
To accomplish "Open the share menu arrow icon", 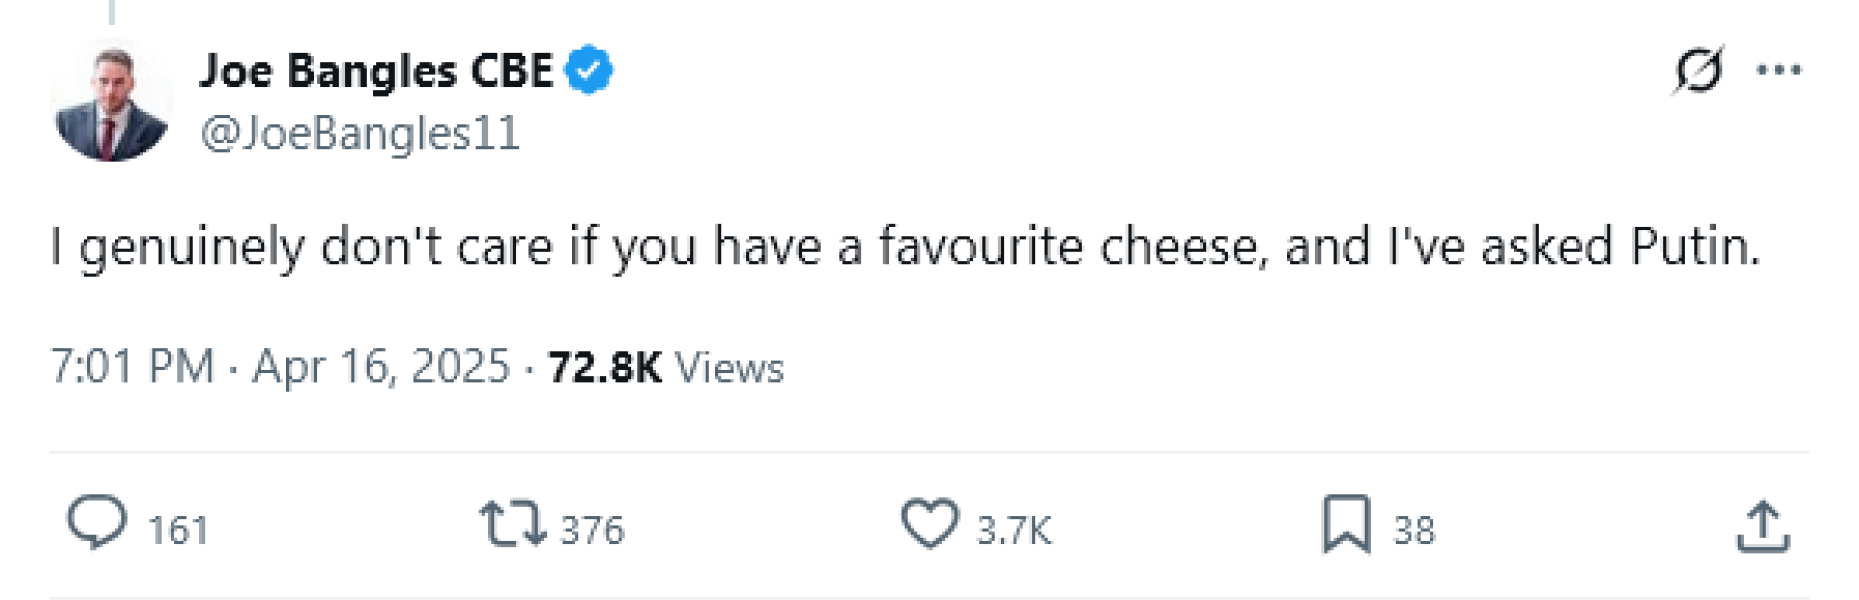I will tap(1762, 526).
